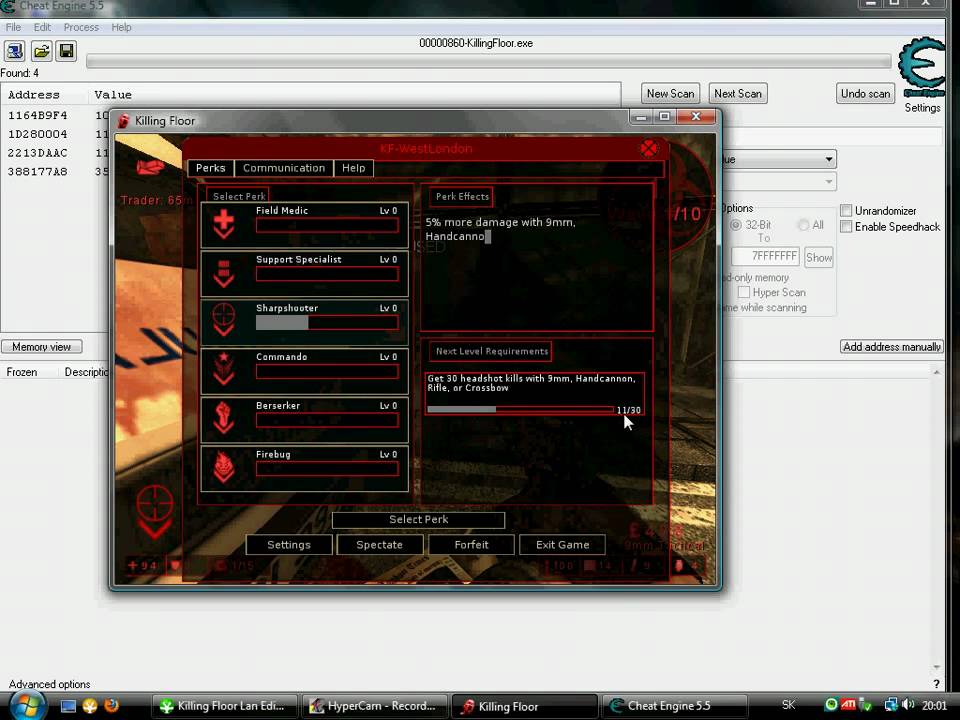Open the Help menu in Cheat Engine
This screenshot has height=720, width=960.
(121, 27)
